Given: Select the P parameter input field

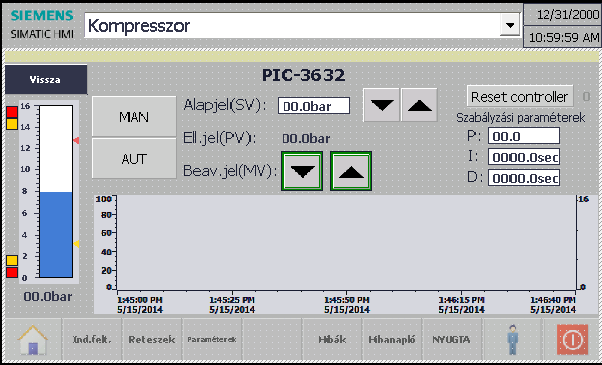Looking at the screenshot, I should click(x=524, y=136).
